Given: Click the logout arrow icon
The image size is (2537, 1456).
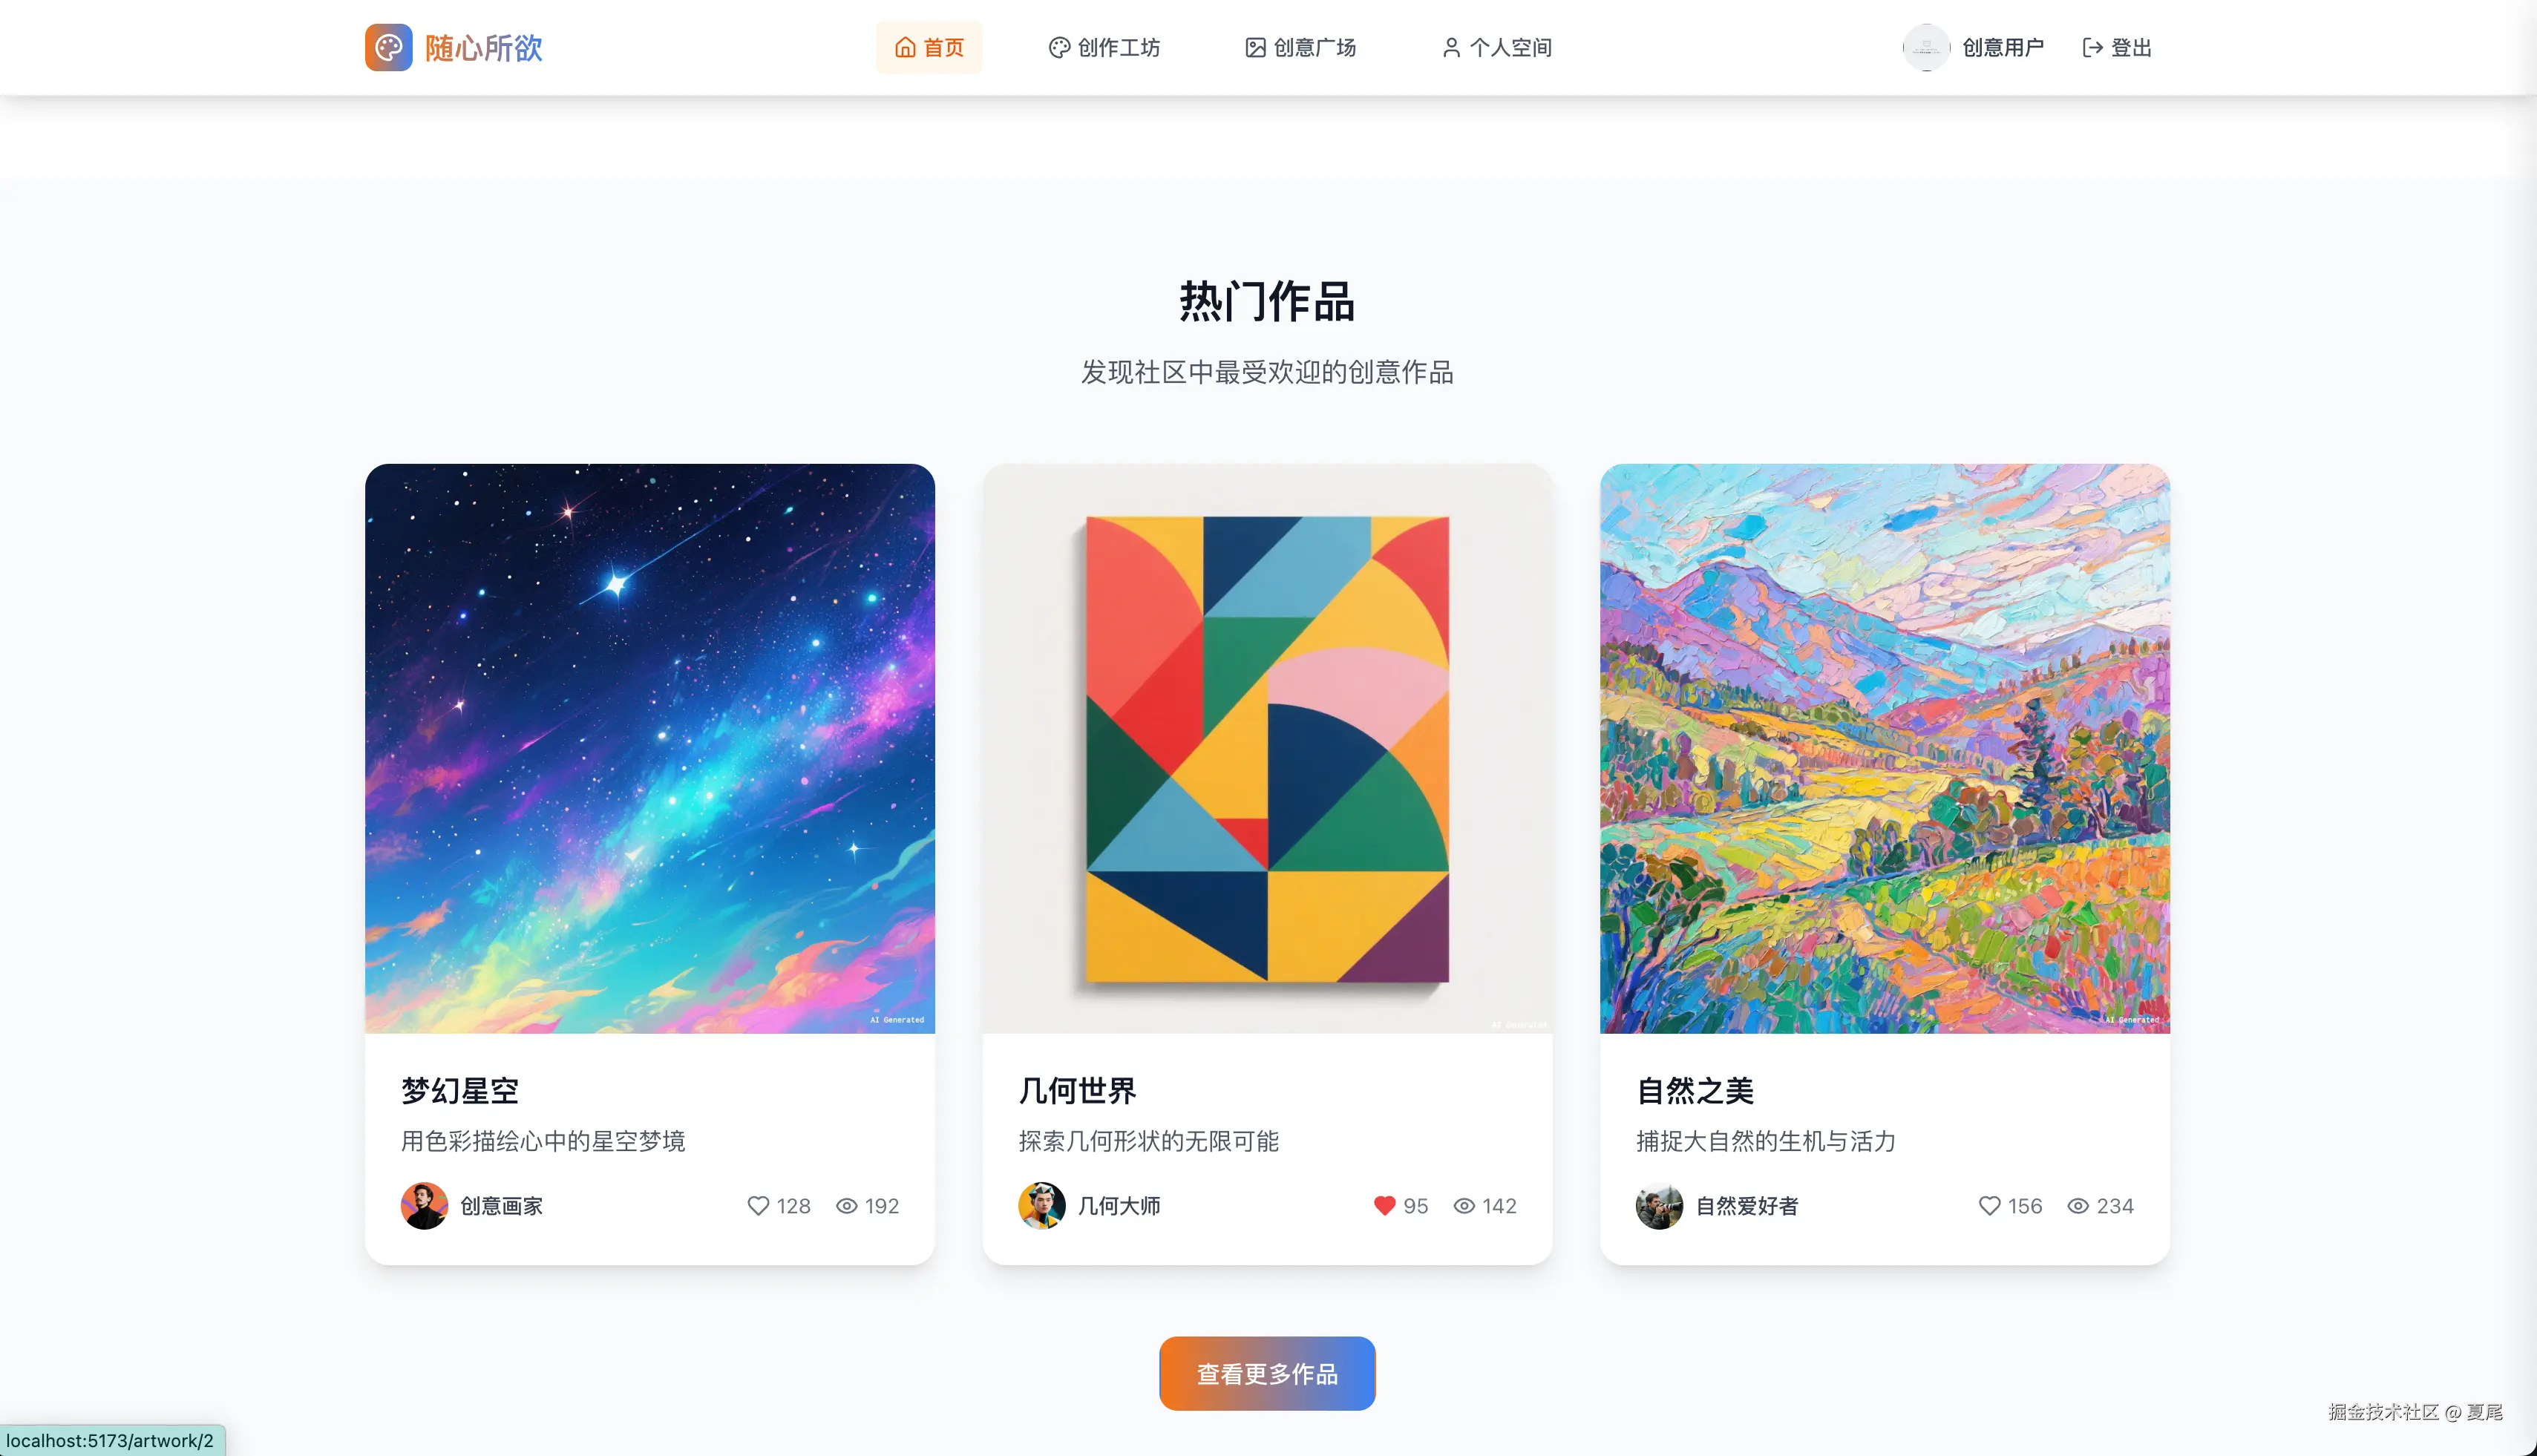Looking at the screenshot, I should click(x=2092, y=47).
